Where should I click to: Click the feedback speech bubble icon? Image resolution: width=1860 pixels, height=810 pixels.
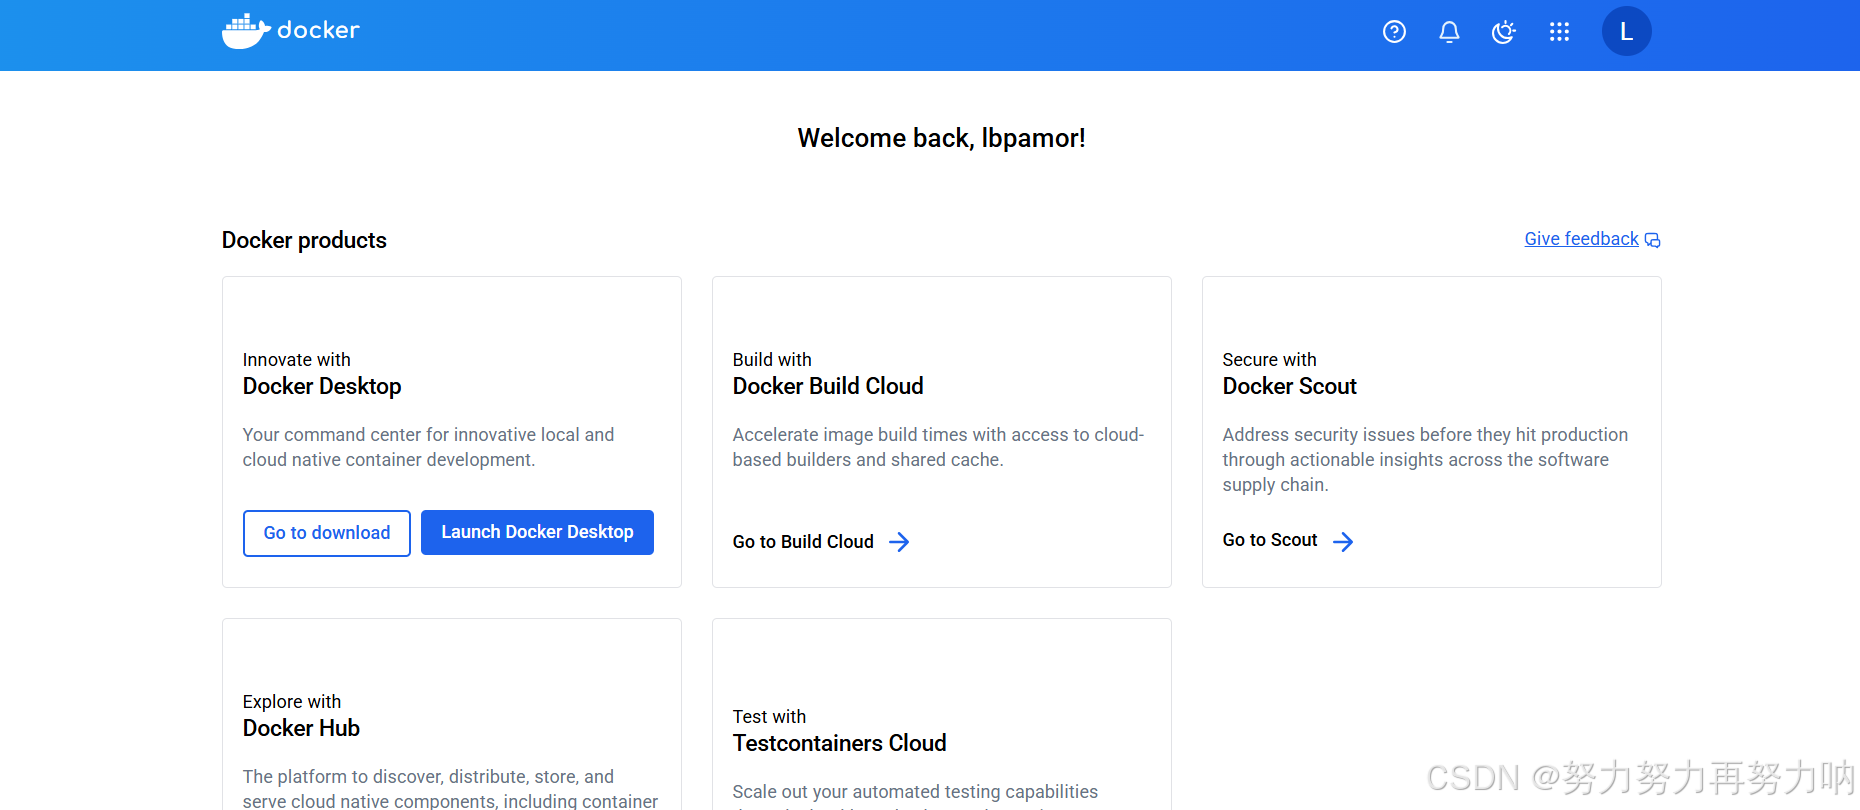(1652, 240)
